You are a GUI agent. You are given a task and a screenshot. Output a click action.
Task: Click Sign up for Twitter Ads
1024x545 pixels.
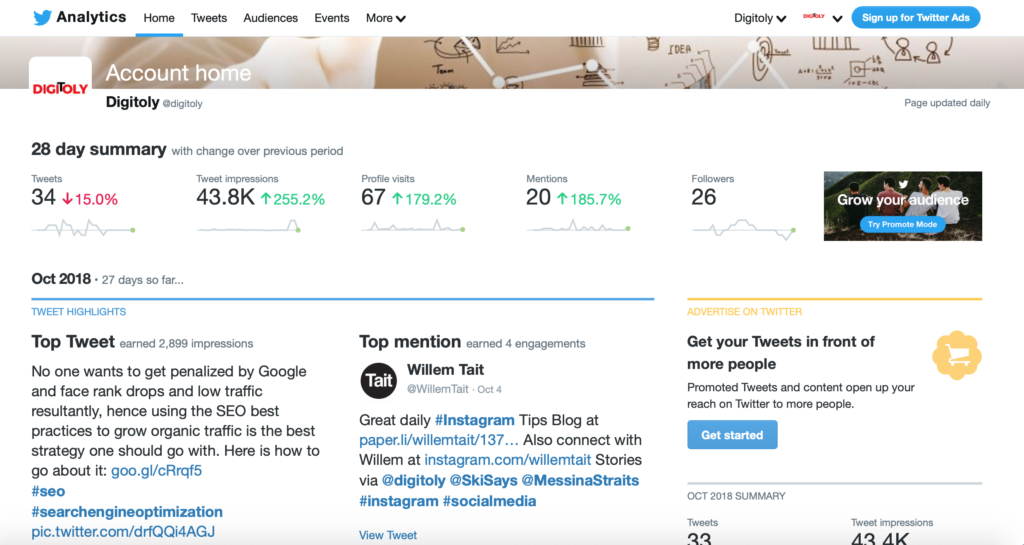(x=916, y=18)
